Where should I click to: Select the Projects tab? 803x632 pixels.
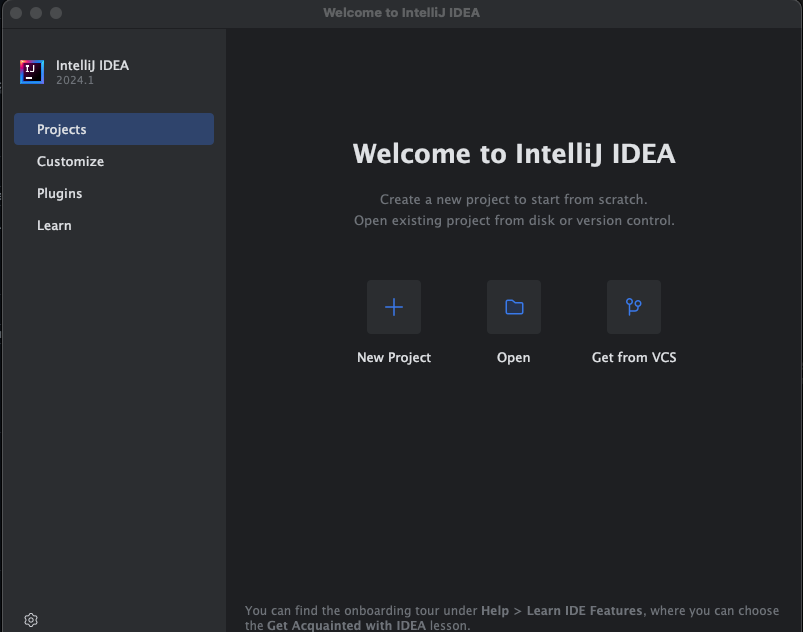pyautogui.click(x=114, y=129)
